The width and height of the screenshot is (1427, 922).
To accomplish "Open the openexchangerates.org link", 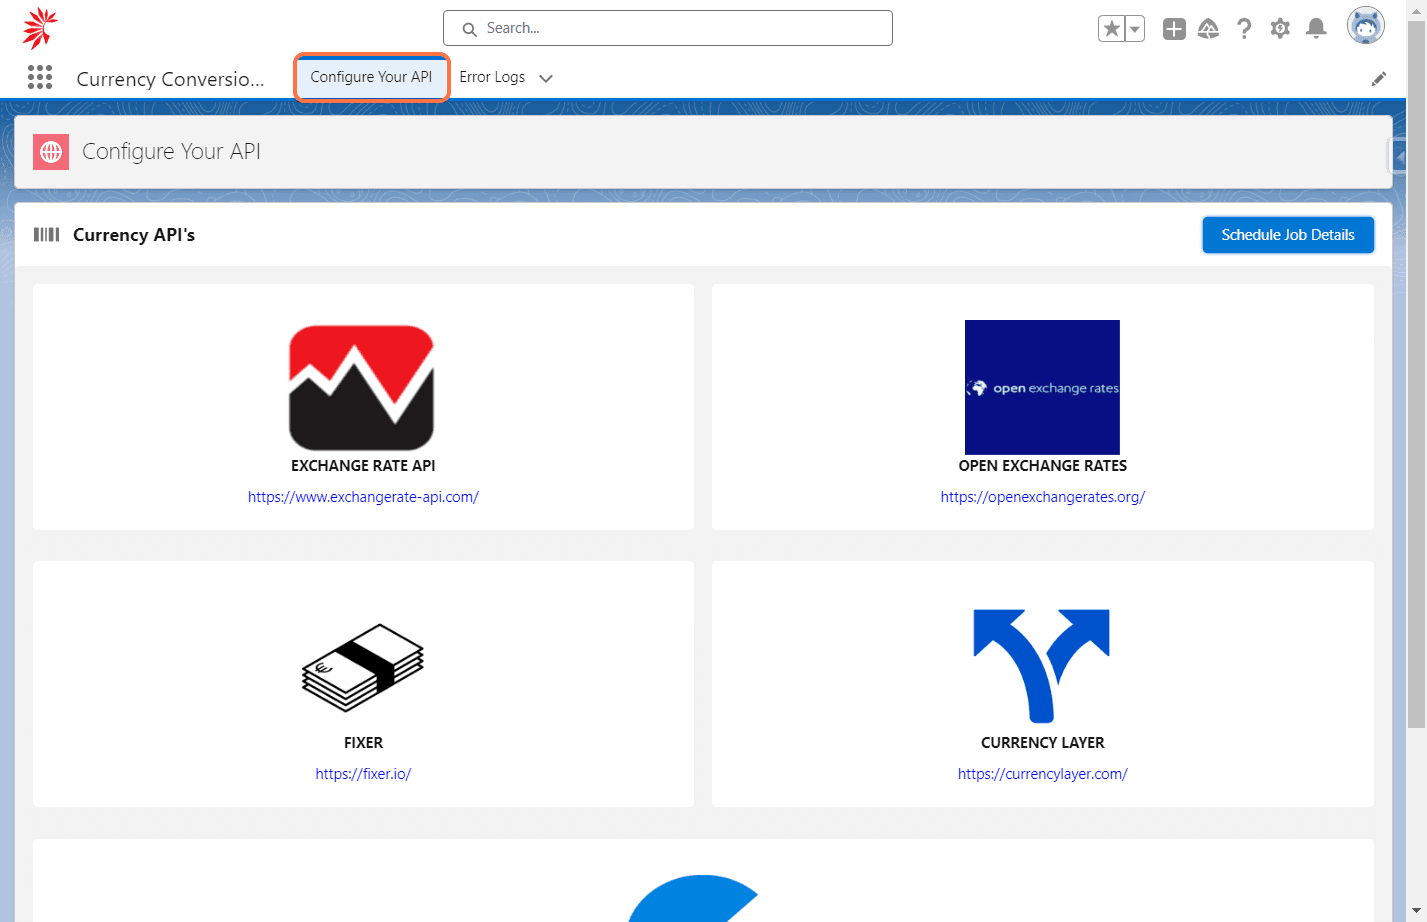I will tap(1043, 497).
